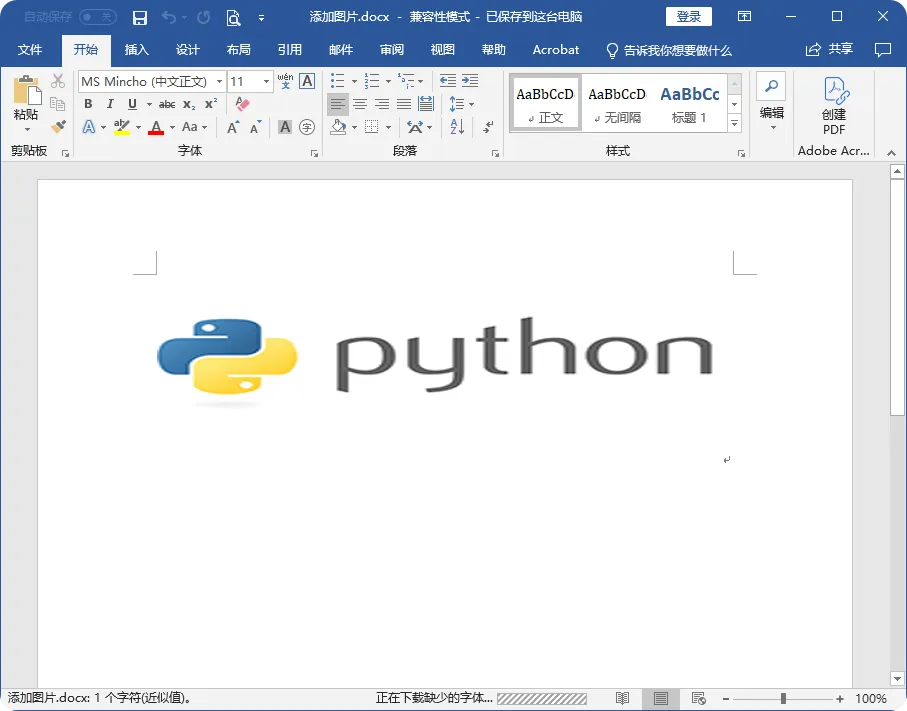Viewport: 907px width, 711px height.
Task: Toggle Subscript formatting
Action: 189,105
